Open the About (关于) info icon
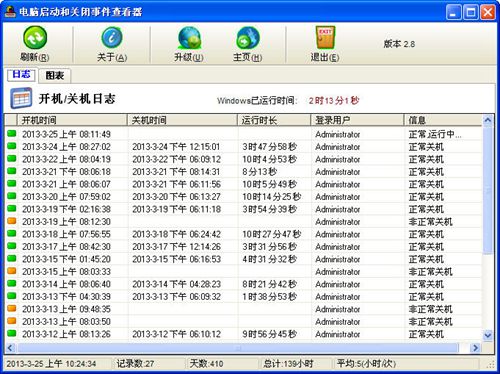The height and width of the screenshot is (374, 500). tap(112, 37)
